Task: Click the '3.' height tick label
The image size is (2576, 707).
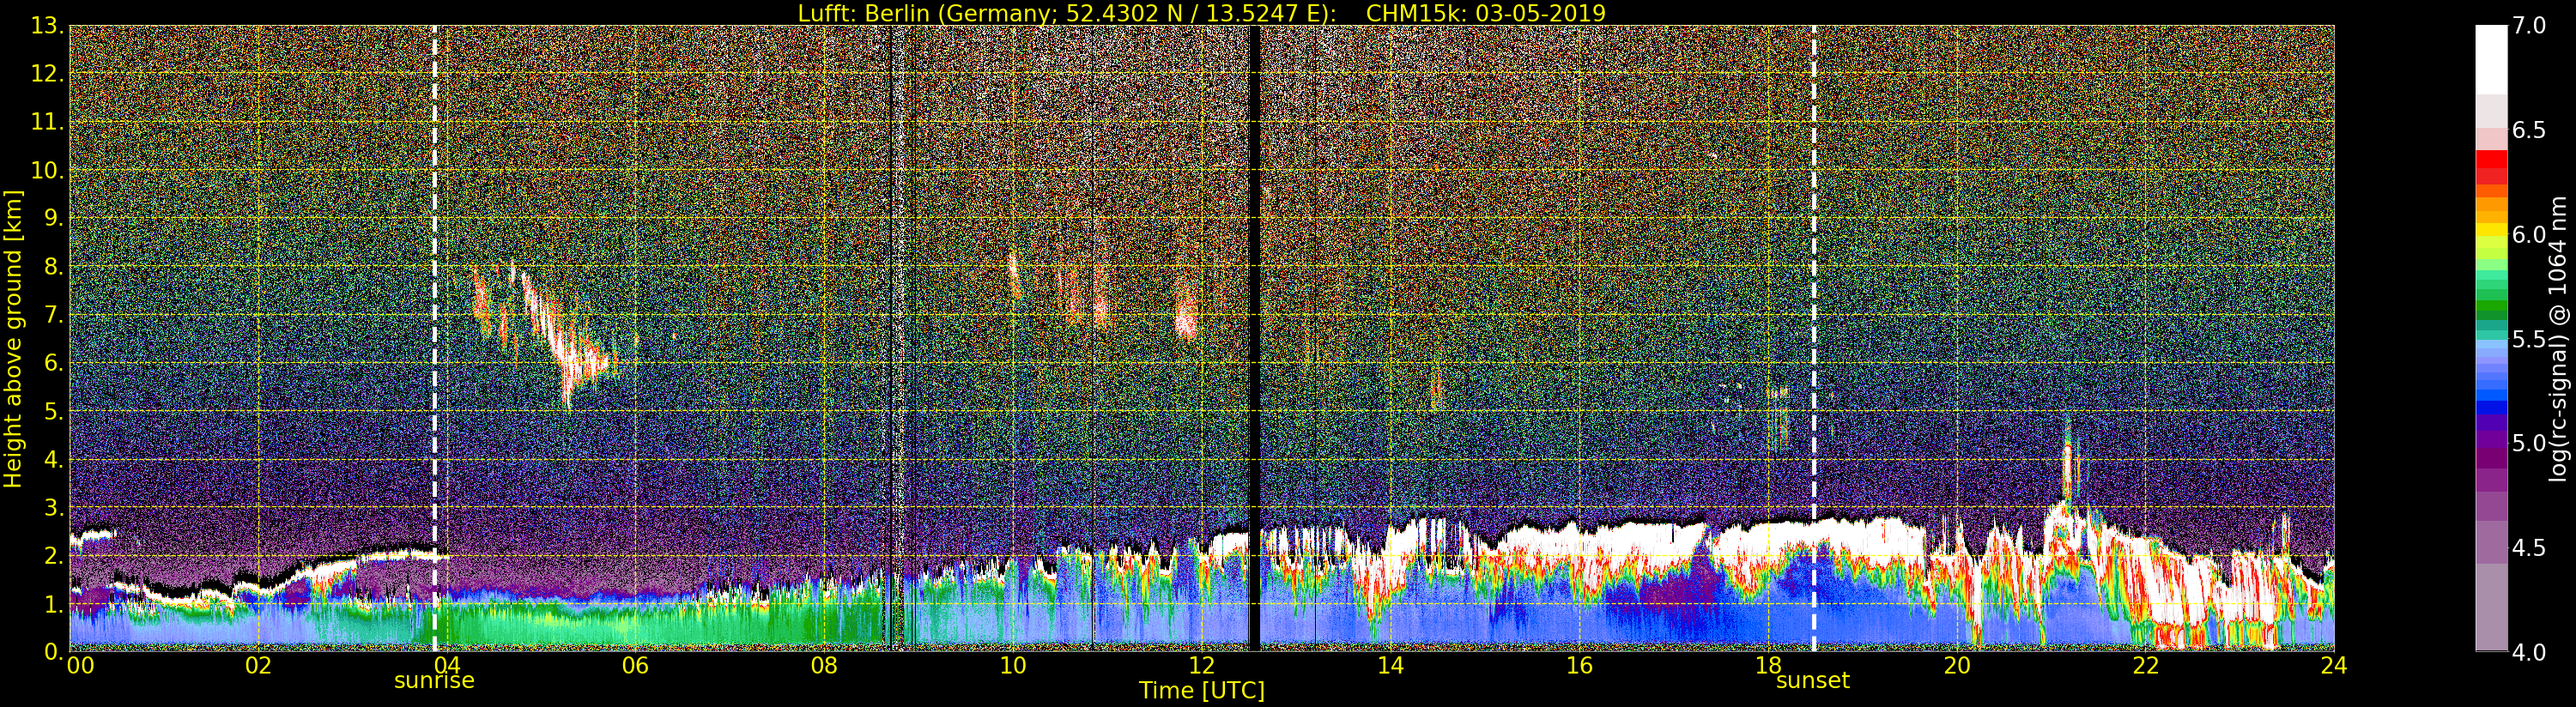Action: coord(54,507)
